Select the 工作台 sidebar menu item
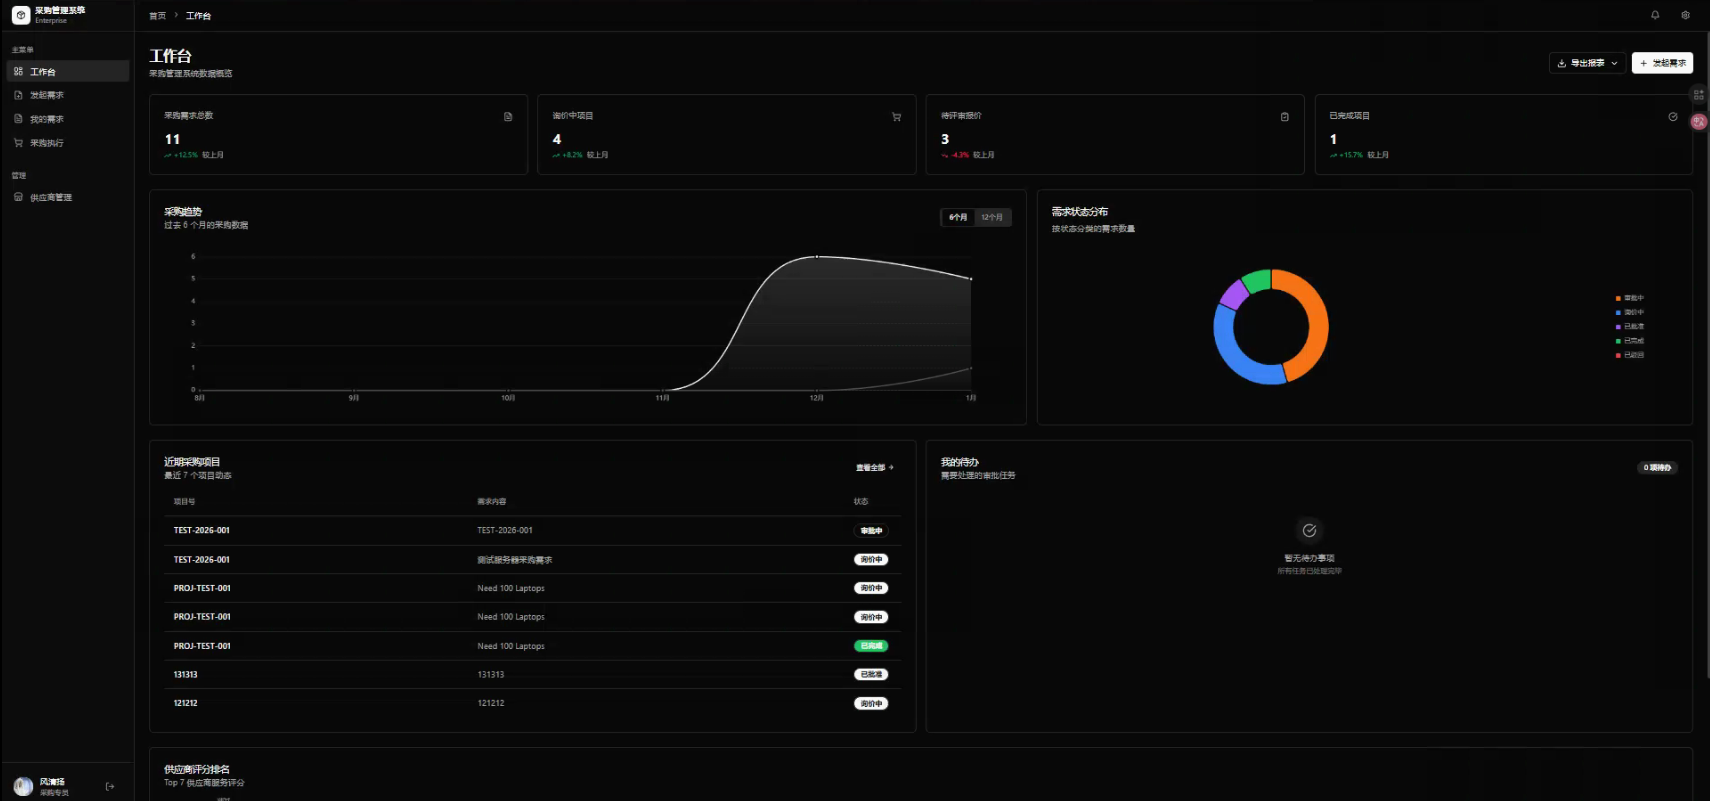This screenshot has height=801, width=1710. 68,71
